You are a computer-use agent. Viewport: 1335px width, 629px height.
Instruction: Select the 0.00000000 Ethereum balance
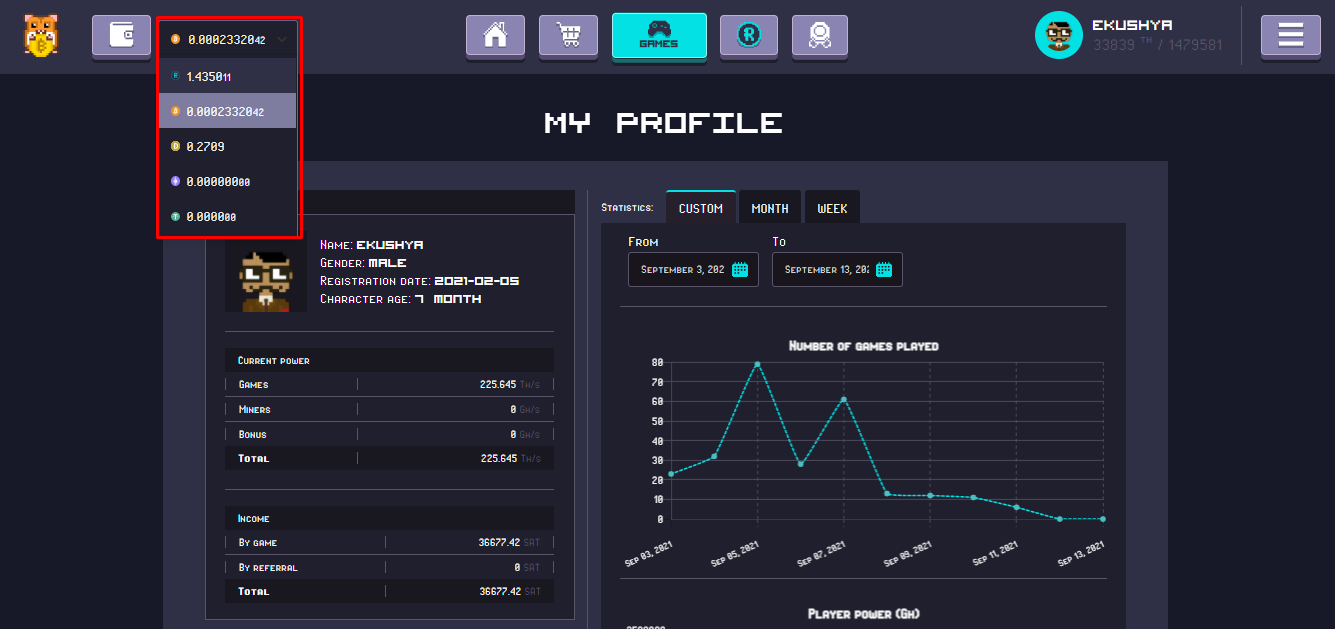pos(228,181)
